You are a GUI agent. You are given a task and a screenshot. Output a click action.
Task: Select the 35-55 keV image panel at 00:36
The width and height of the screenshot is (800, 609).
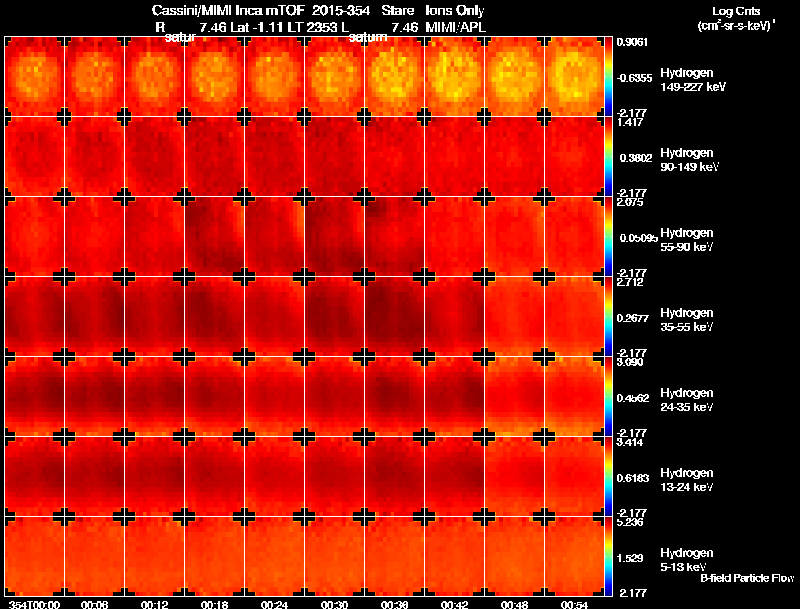click(394, 317)
